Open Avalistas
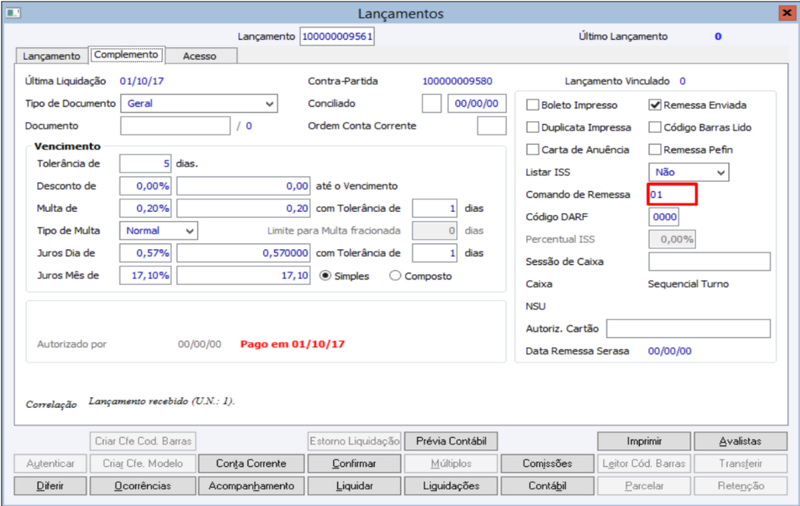This screenshot has height=506, width=800. point(740,441)
